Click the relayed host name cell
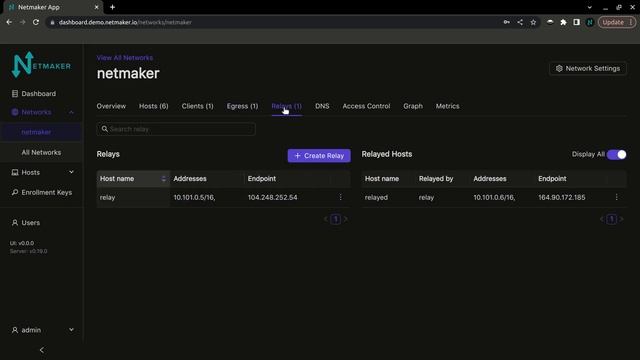 (x=376, y=198)
